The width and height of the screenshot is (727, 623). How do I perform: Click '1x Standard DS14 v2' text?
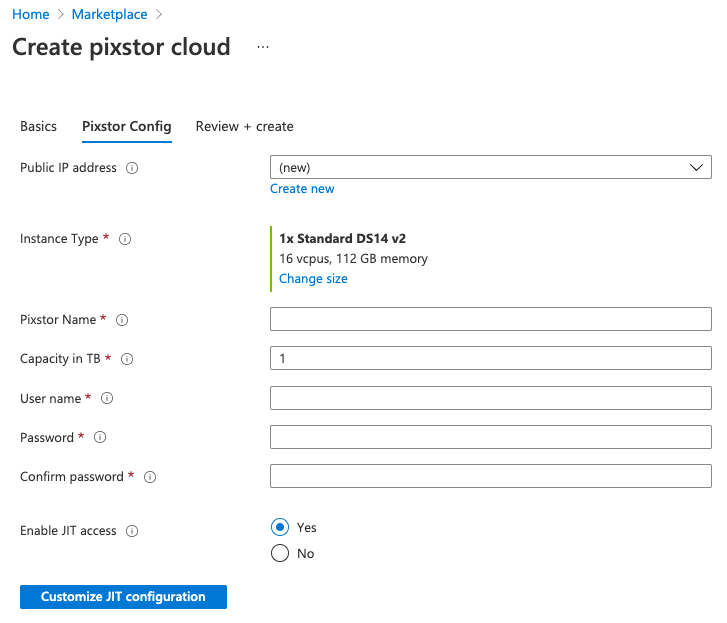342,239
